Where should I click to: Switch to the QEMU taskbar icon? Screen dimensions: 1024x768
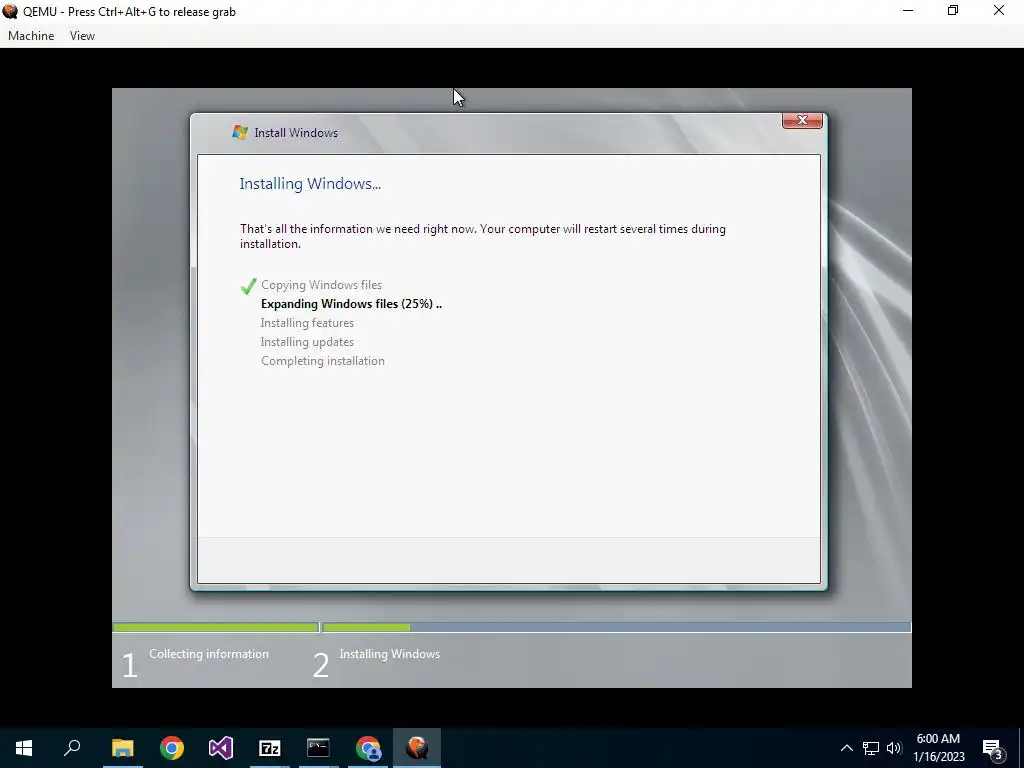[x=417, y=748]
